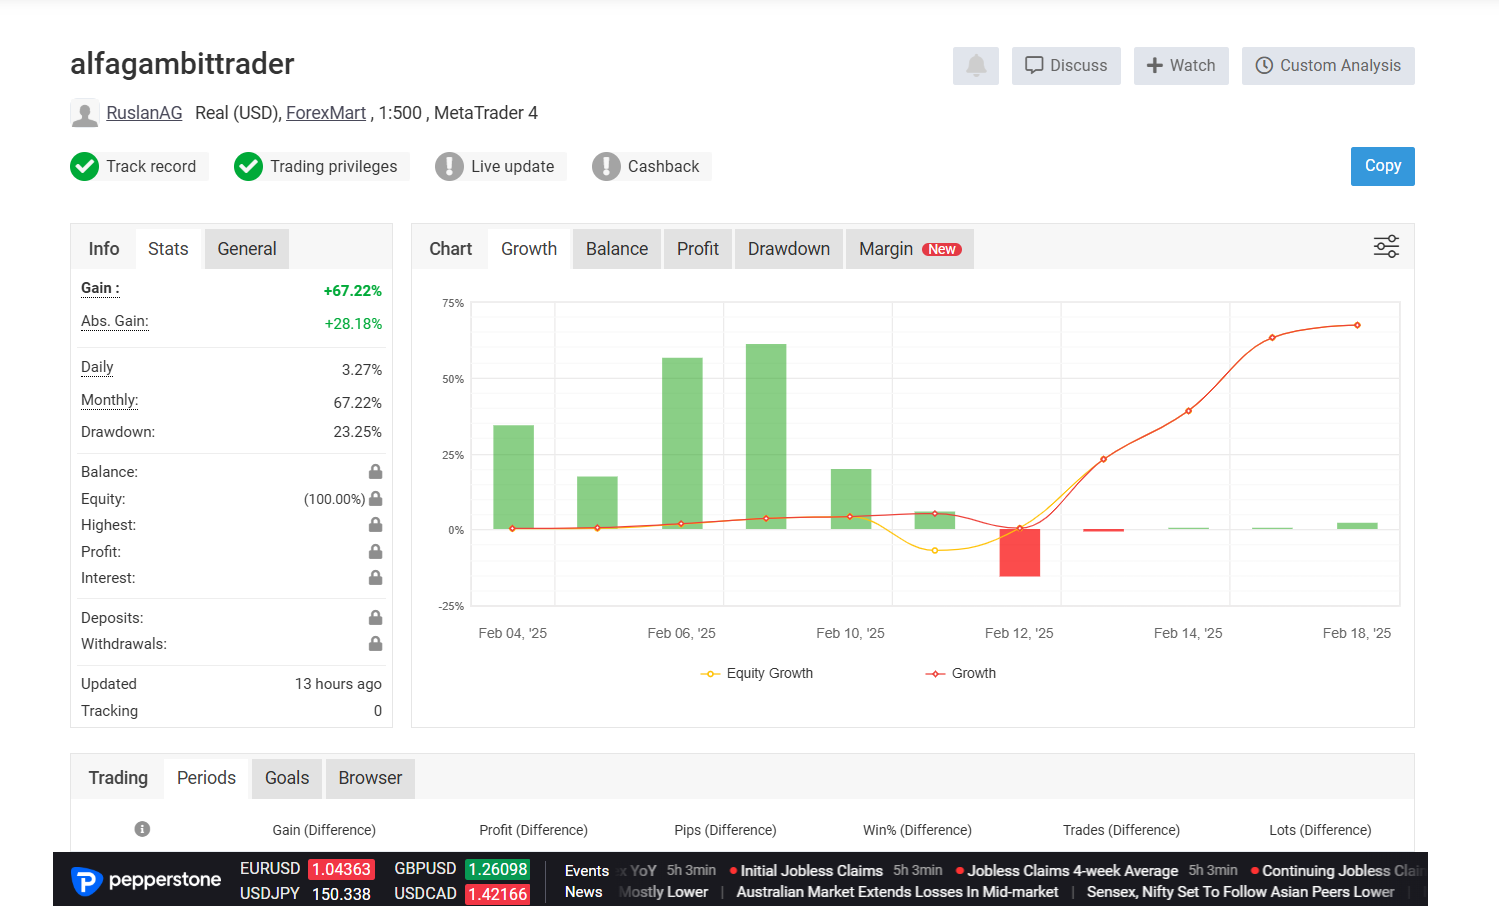Click the red negative bar at Feb 12
The width and height of the screenshot is (1499, 906).
point(1020,552)
